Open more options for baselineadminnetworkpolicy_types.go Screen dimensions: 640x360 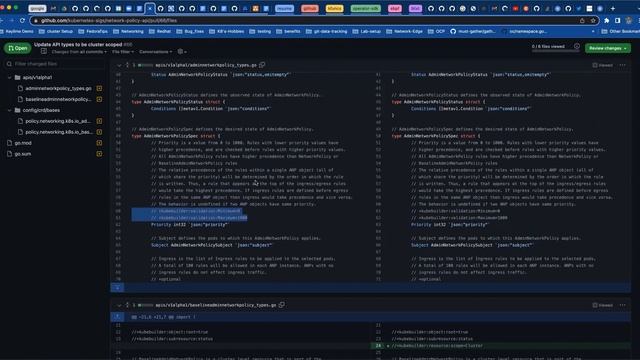point(622,305)
